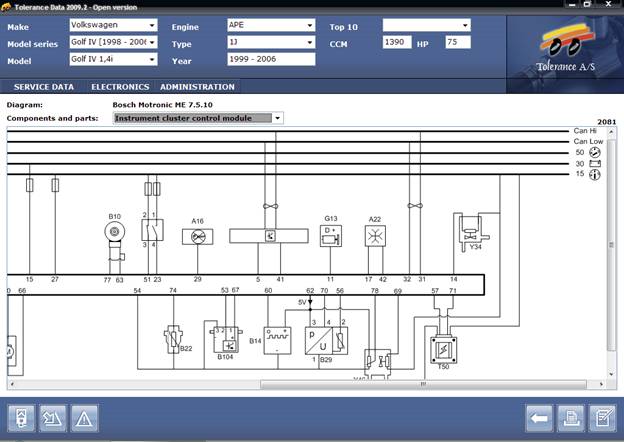Select the A16 lamp component symbol
The image size is (624, 442).
[198, 237]
